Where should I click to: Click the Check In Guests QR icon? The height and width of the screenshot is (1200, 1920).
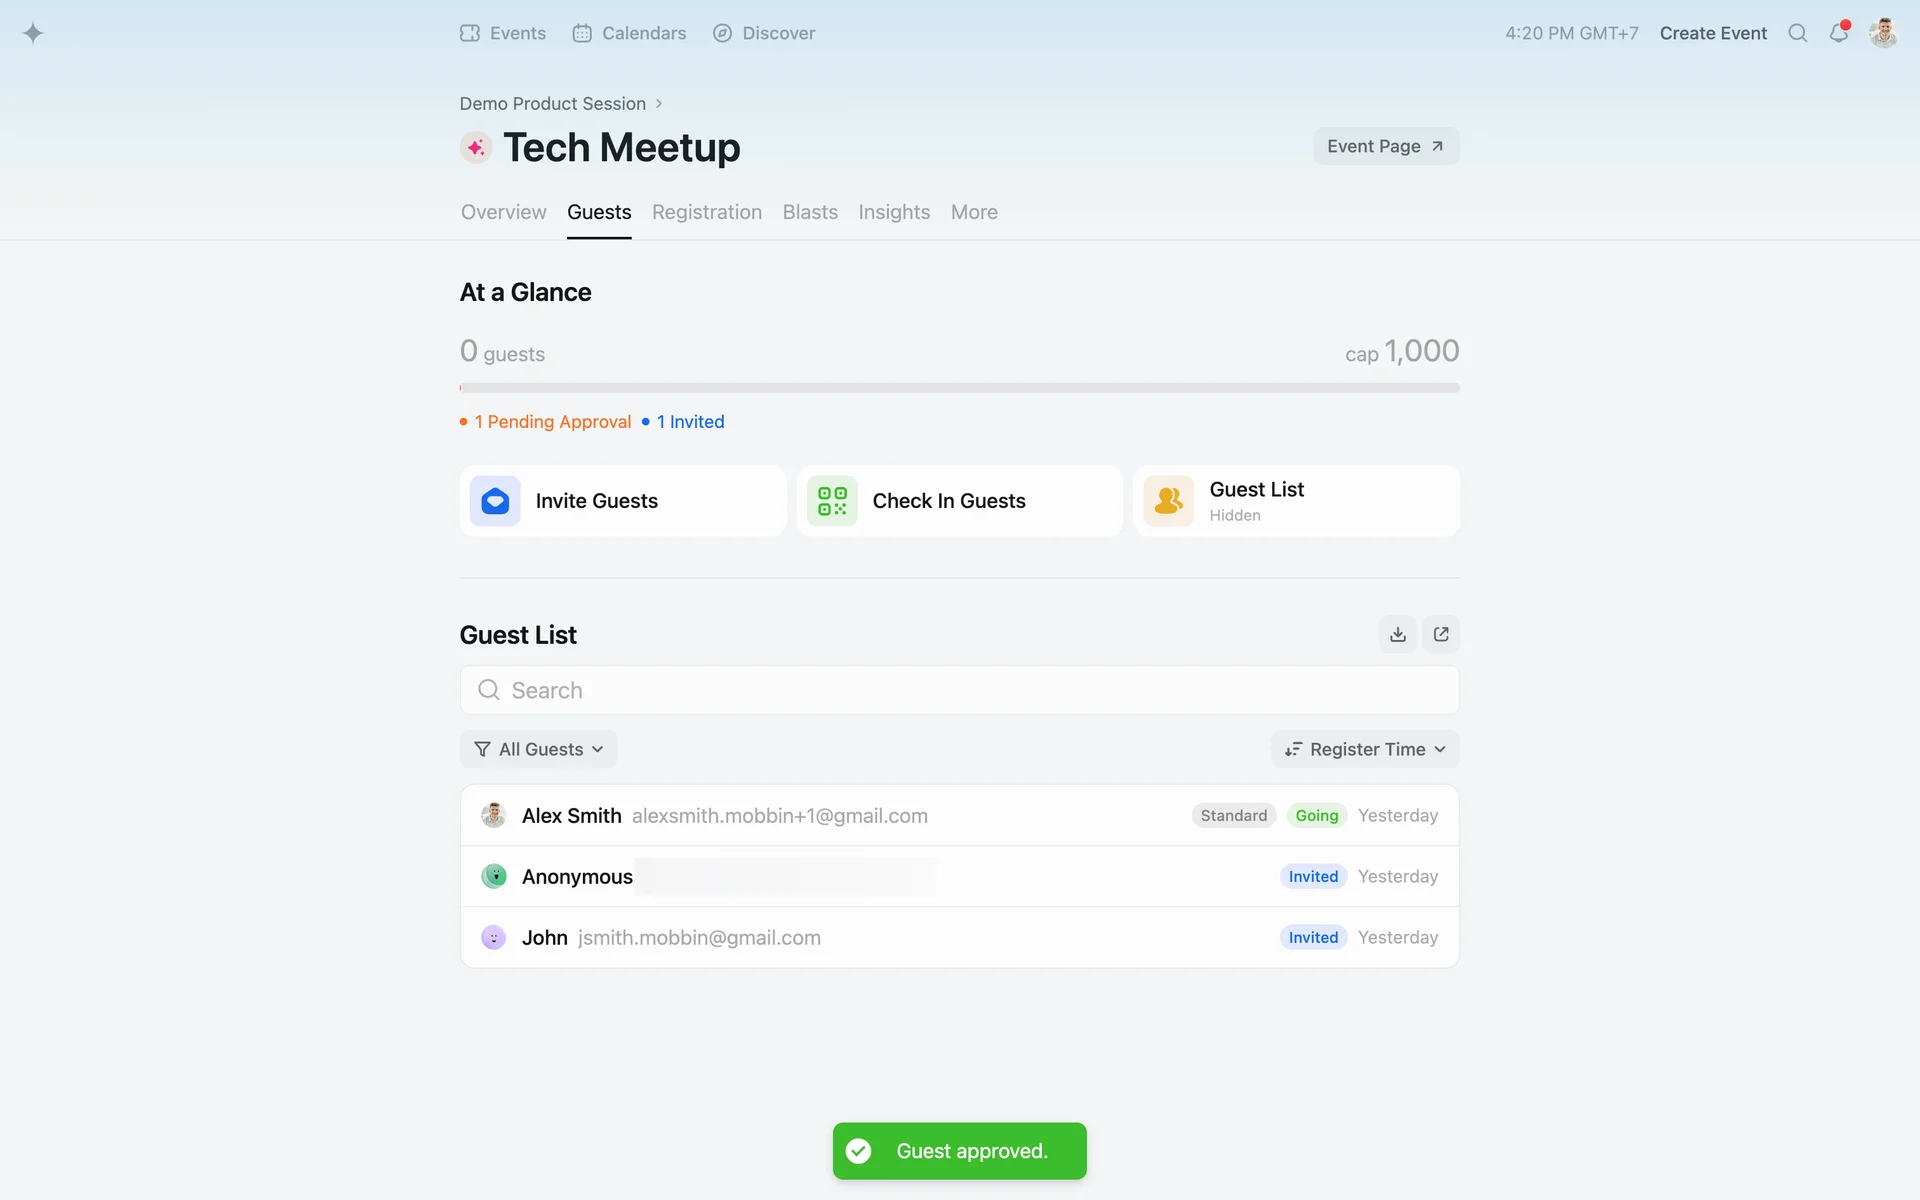point(832,501)
